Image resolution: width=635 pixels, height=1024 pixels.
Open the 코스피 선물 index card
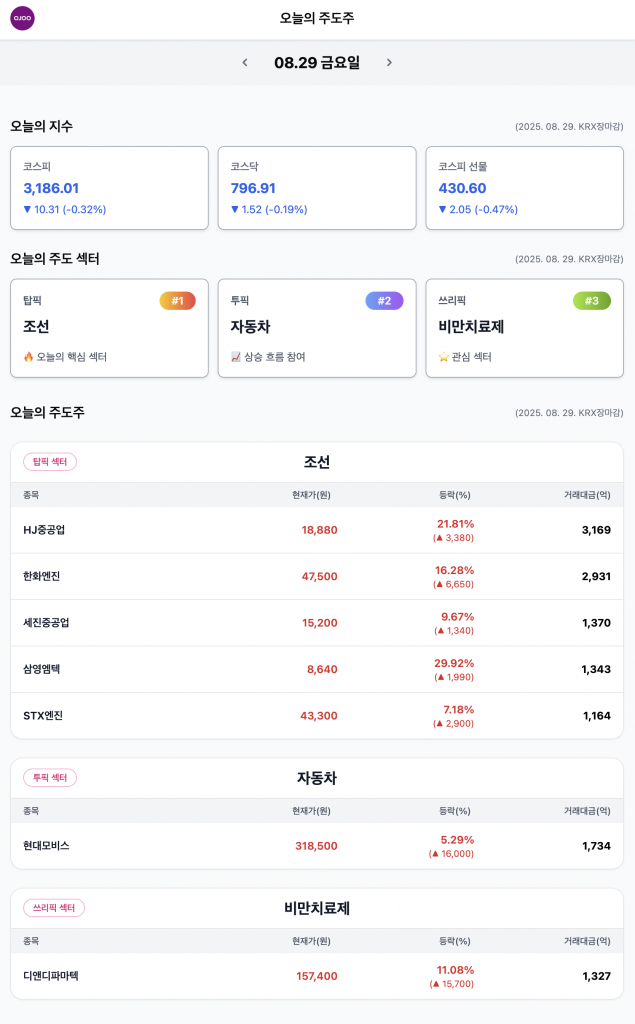click(x=524, y=188)
